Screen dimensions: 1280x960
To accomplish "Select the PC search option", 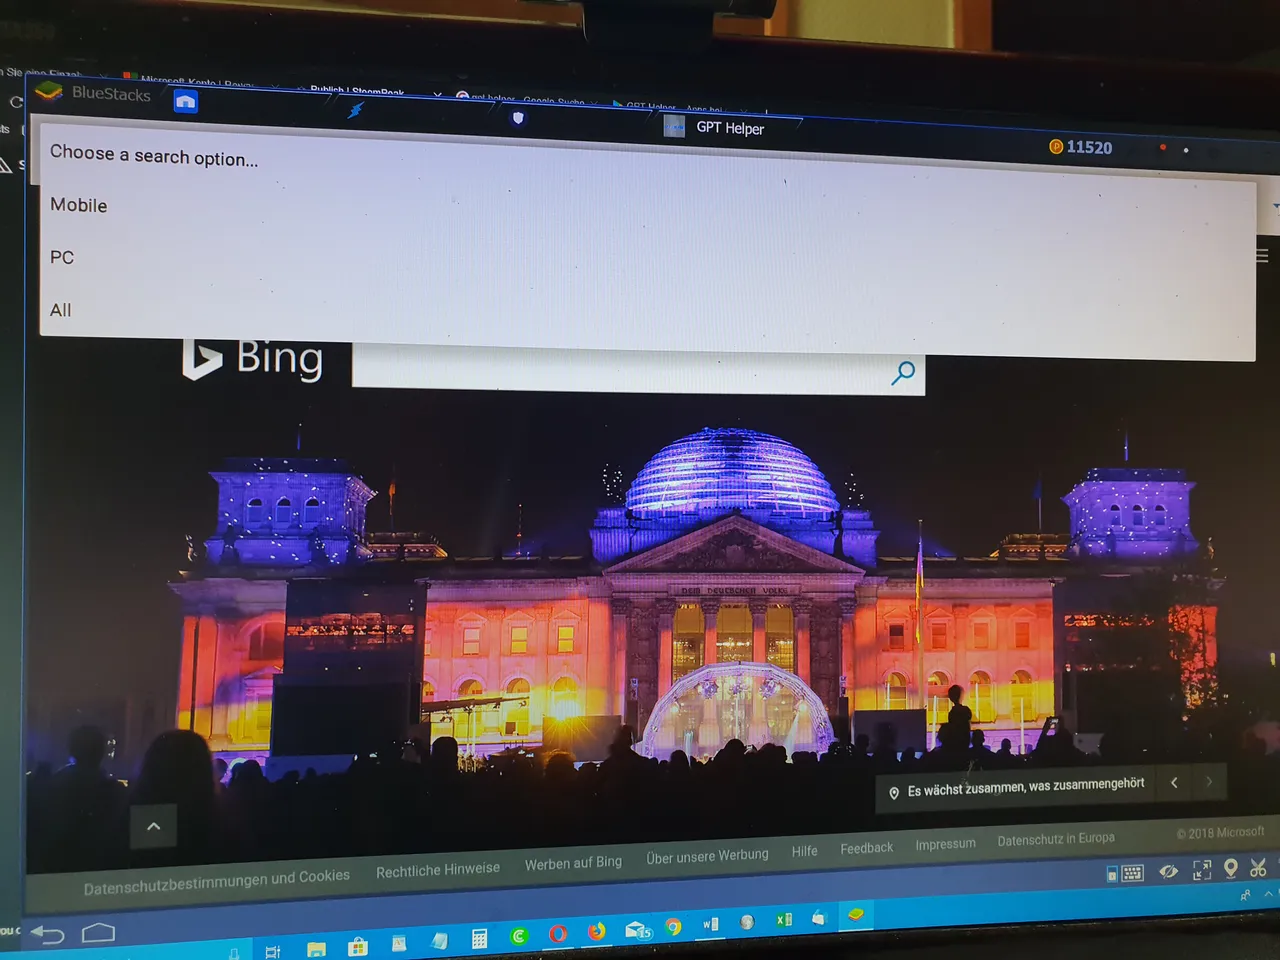I will [x=62, y=257].
